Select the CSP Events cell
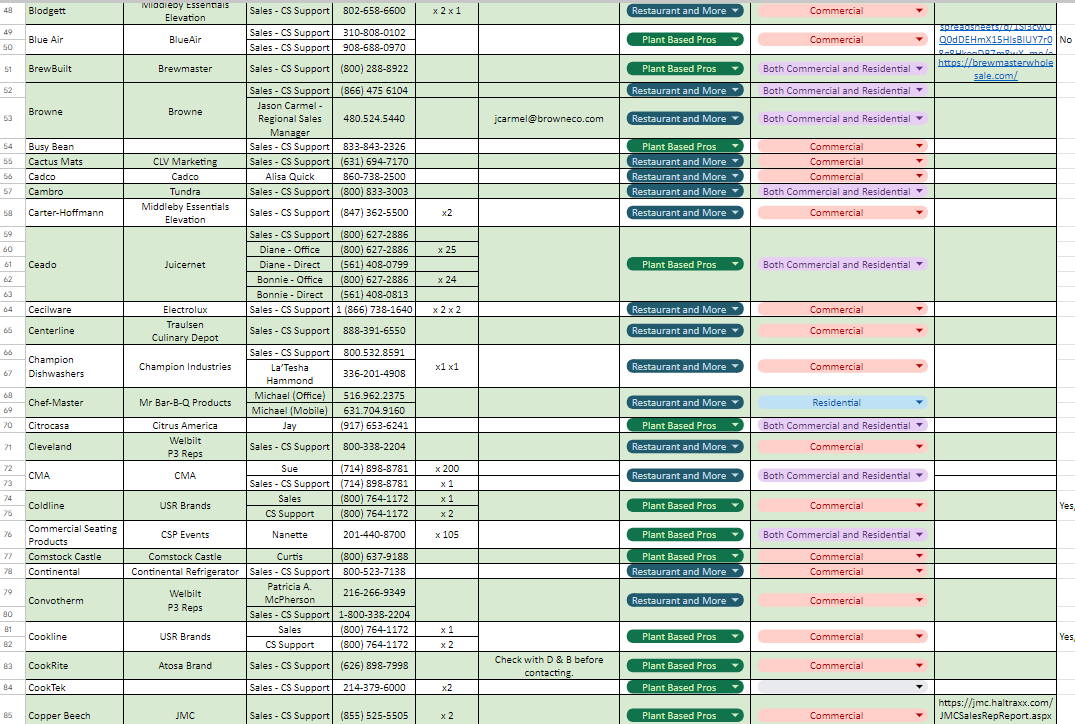1075x724 pixels. click(x=185, y=535)
